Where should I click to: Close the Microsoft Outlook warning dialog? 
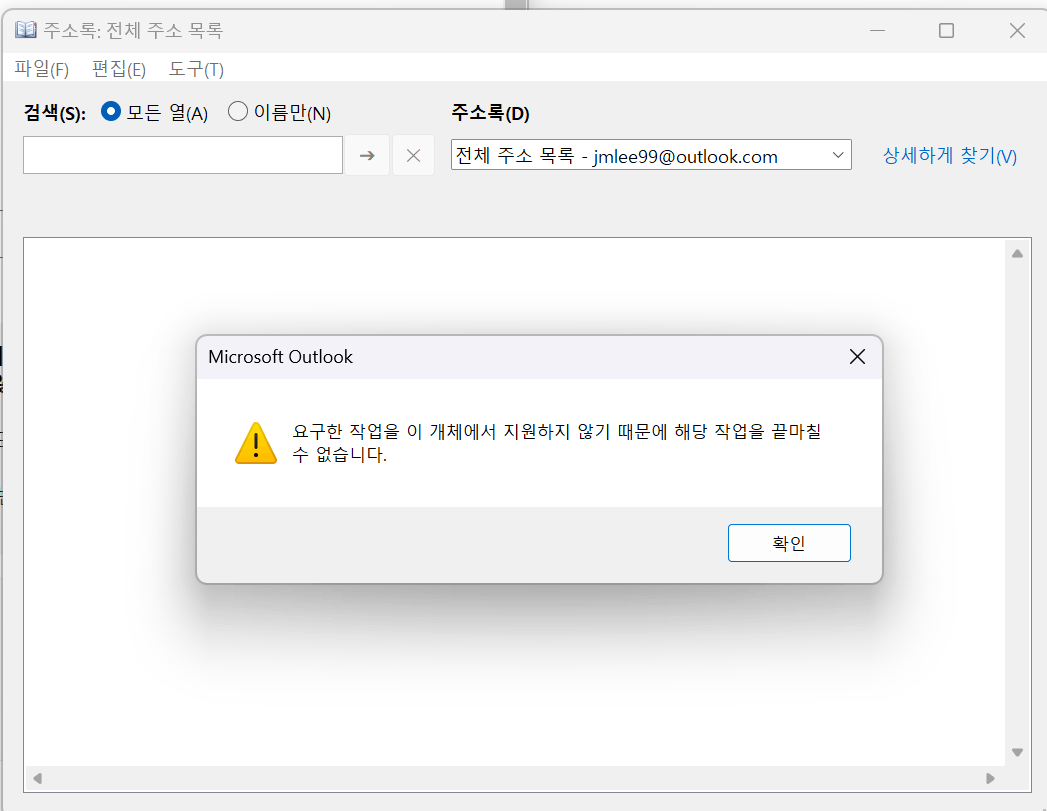click(857, 357)
